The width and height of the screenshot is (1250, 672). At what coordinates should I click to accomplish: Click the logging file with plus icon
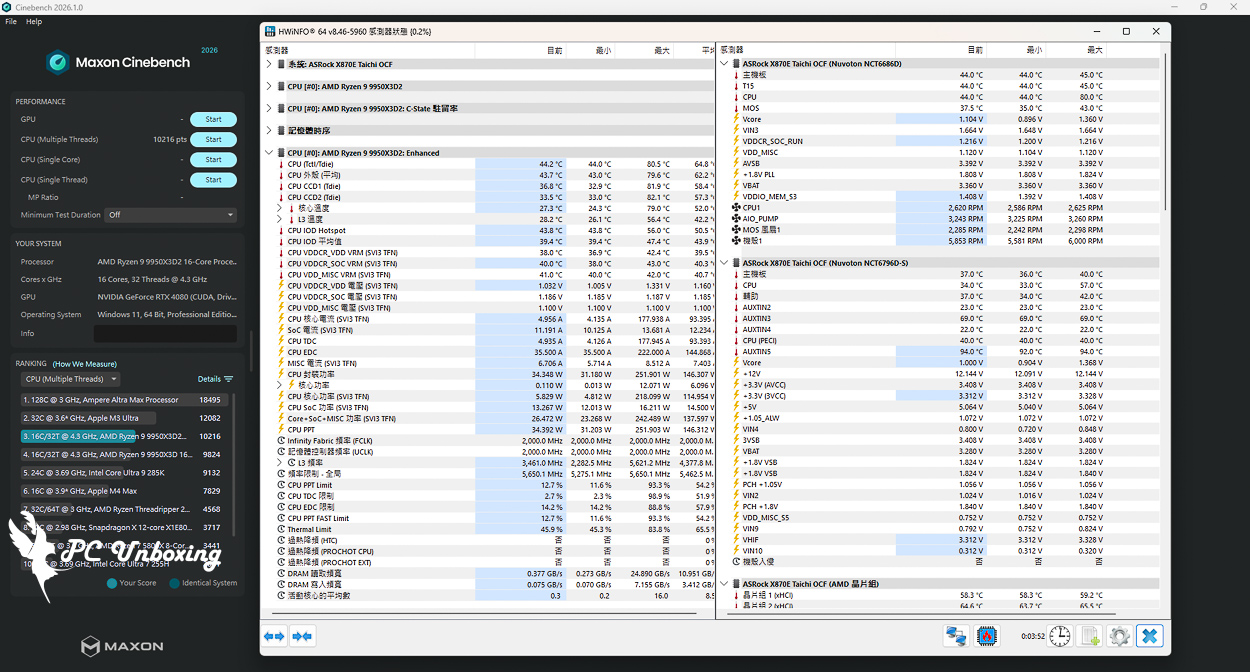pyautogui.click(x=1090, y=635)
